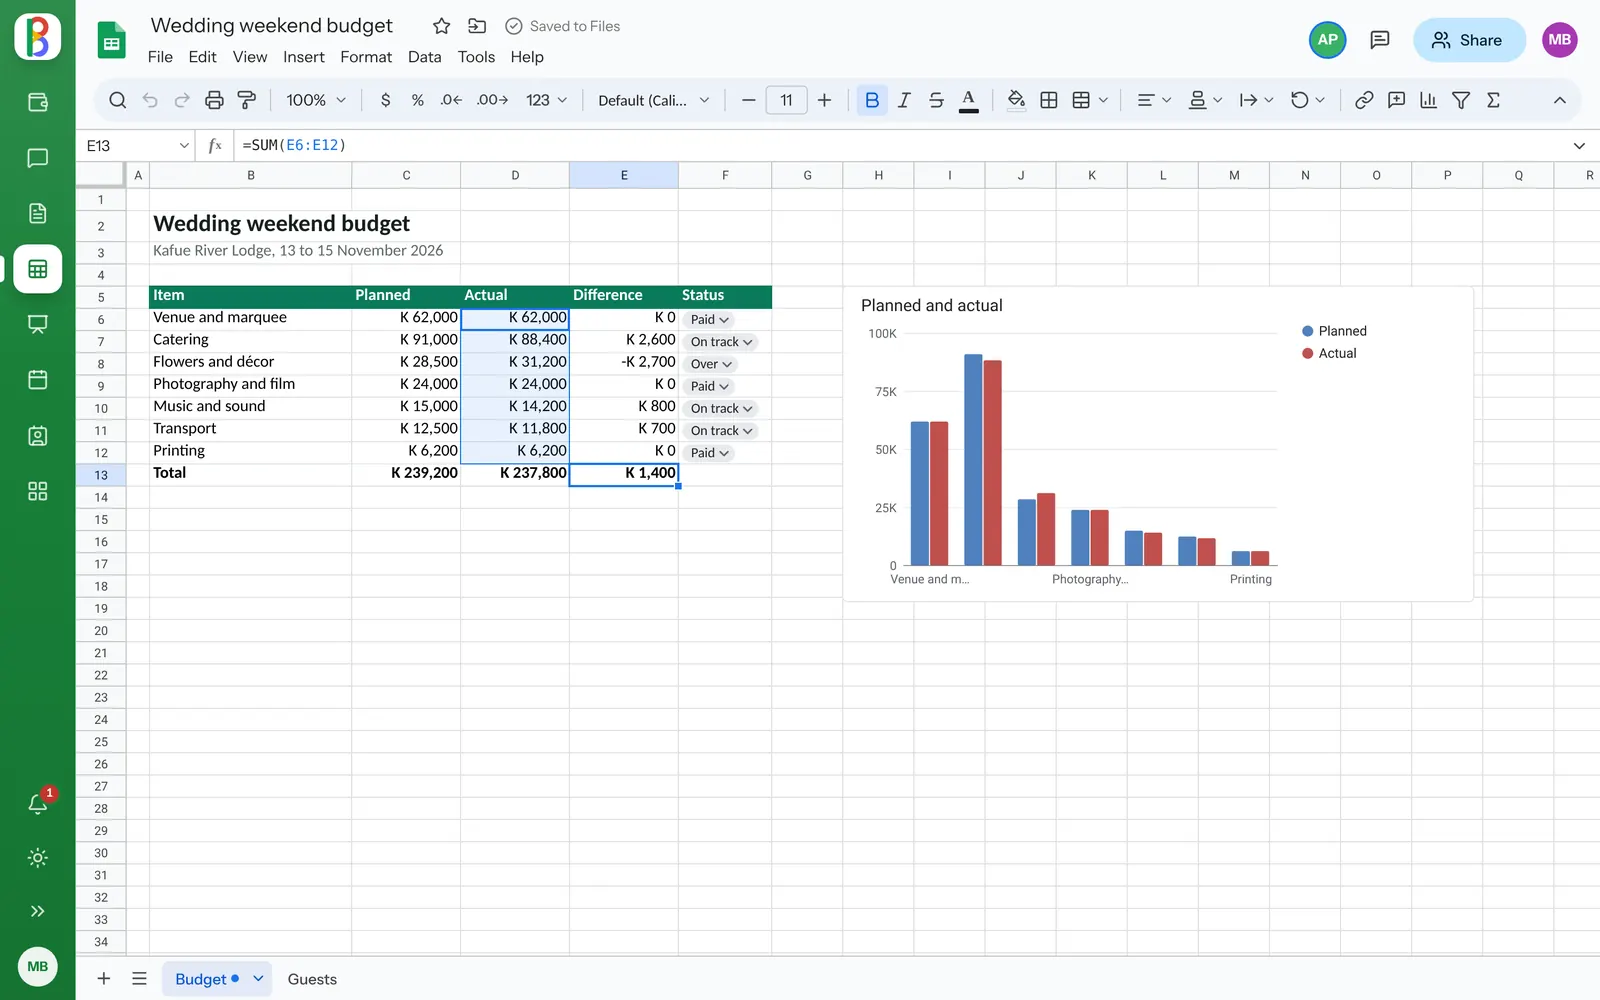Click the borders icon
Screen dimensions: 1600x1000
1049,100
